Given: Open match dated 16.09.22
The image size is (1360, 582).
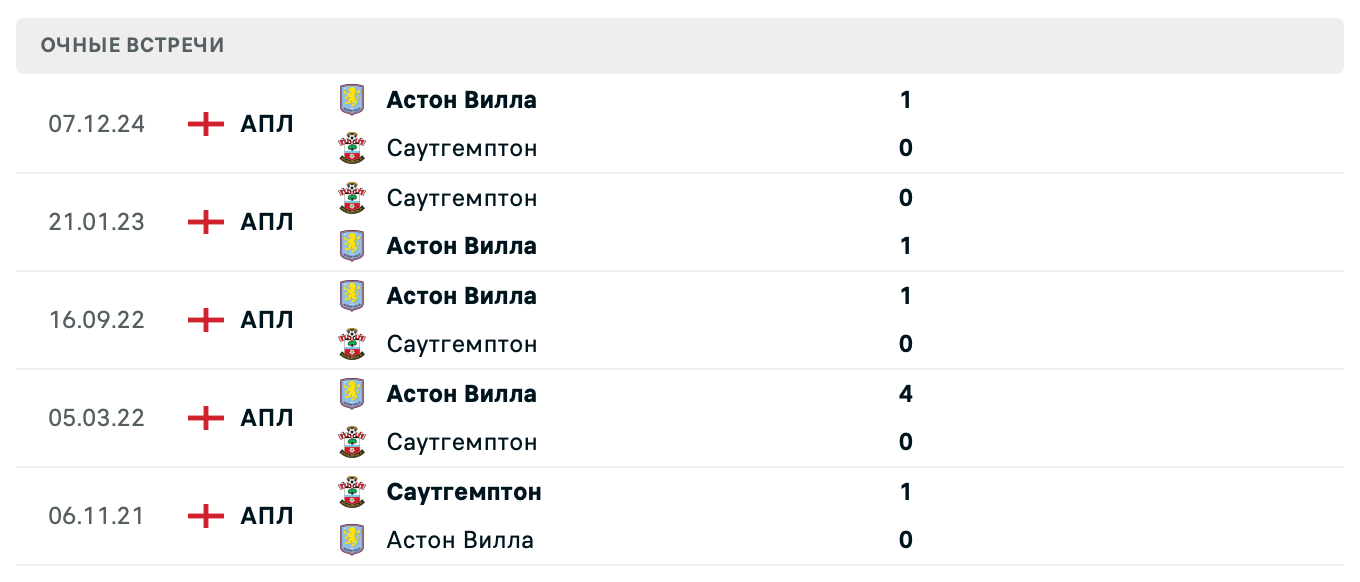Looking at the screenshot, I should [96, 320].
